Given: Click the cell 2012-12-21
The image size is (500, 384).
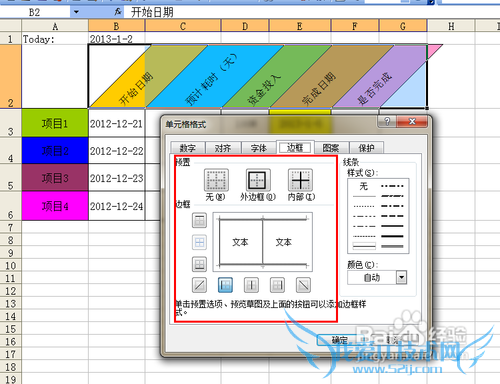Looking at the screenshot, I should pyautogui.click(x=116, y=123).
